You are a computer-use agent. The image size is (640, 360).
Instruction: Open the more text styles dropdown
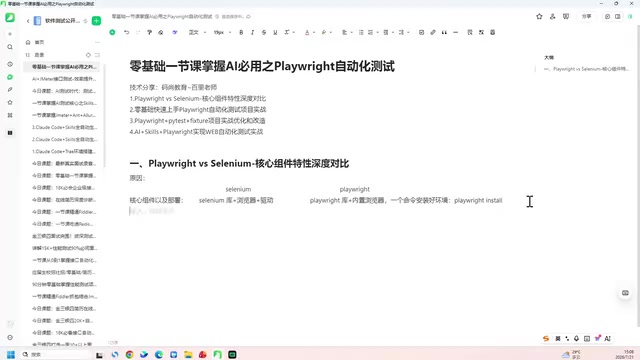pos(289,32)
